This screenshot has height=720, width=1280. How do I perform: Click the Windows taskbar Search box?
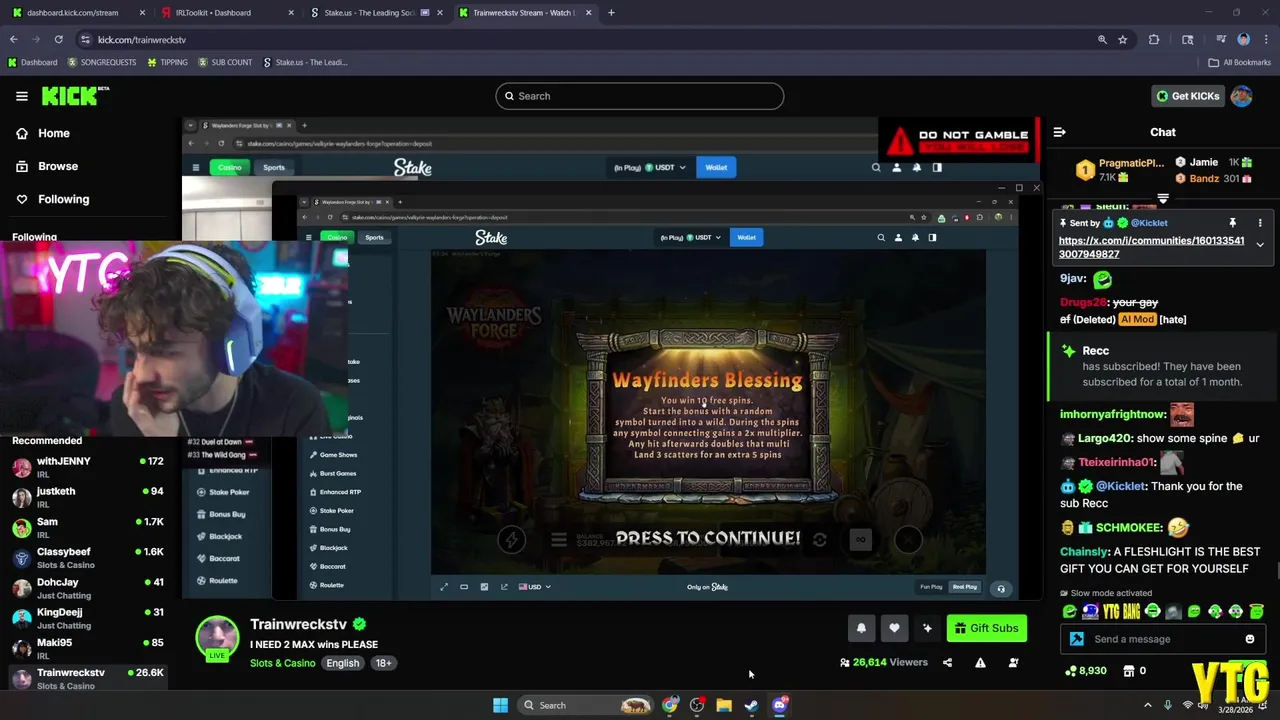[586, 705]
